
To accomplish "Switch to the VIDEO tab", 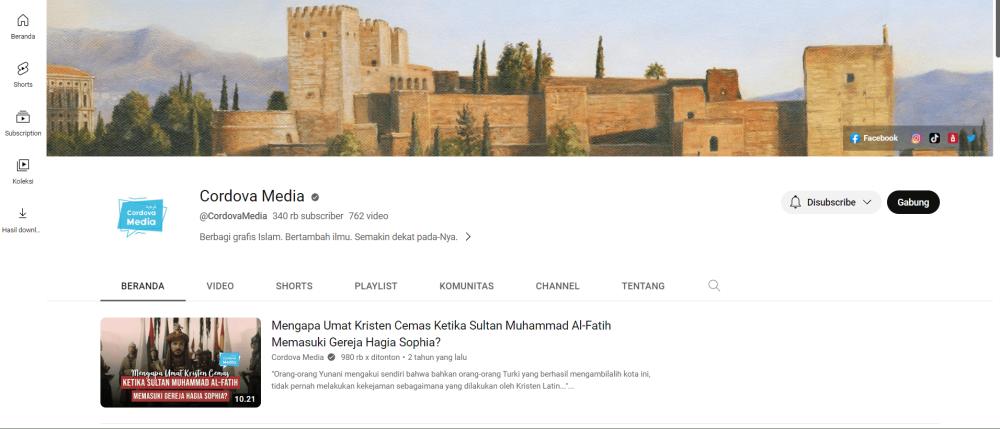I will tap(220, 286).
